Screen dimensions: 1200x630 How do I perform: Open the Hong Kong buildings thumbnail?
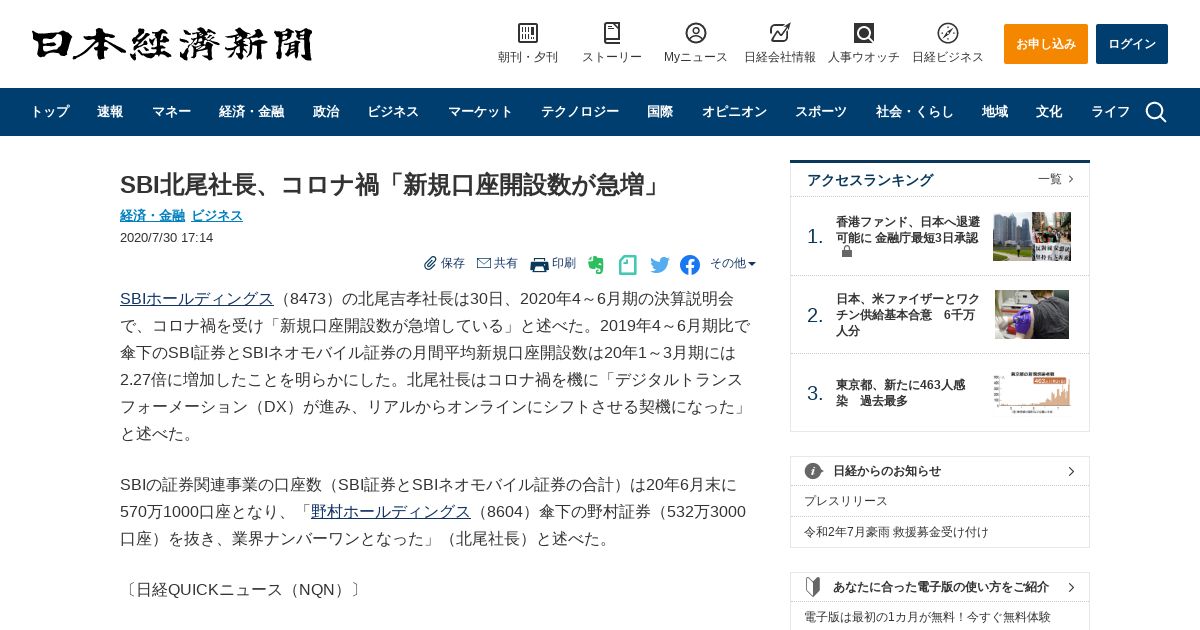click(1032, 236)
